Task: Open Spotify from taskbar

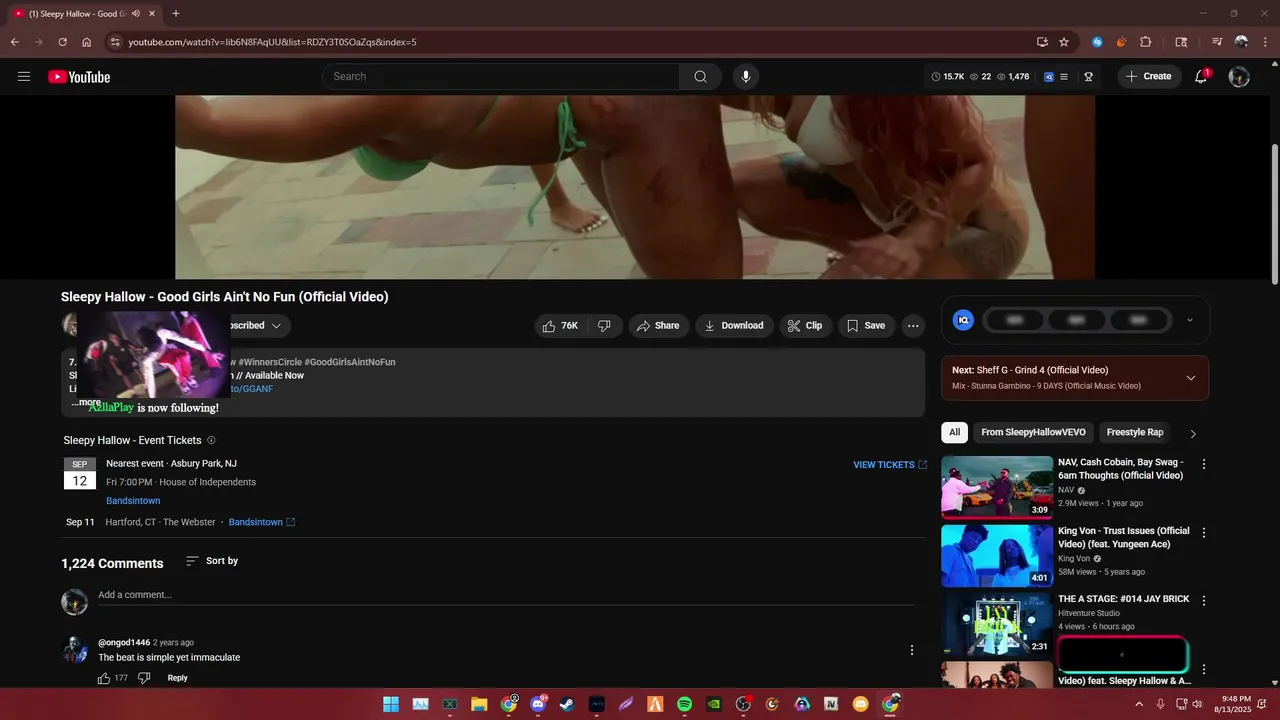Action: [685, 704]
